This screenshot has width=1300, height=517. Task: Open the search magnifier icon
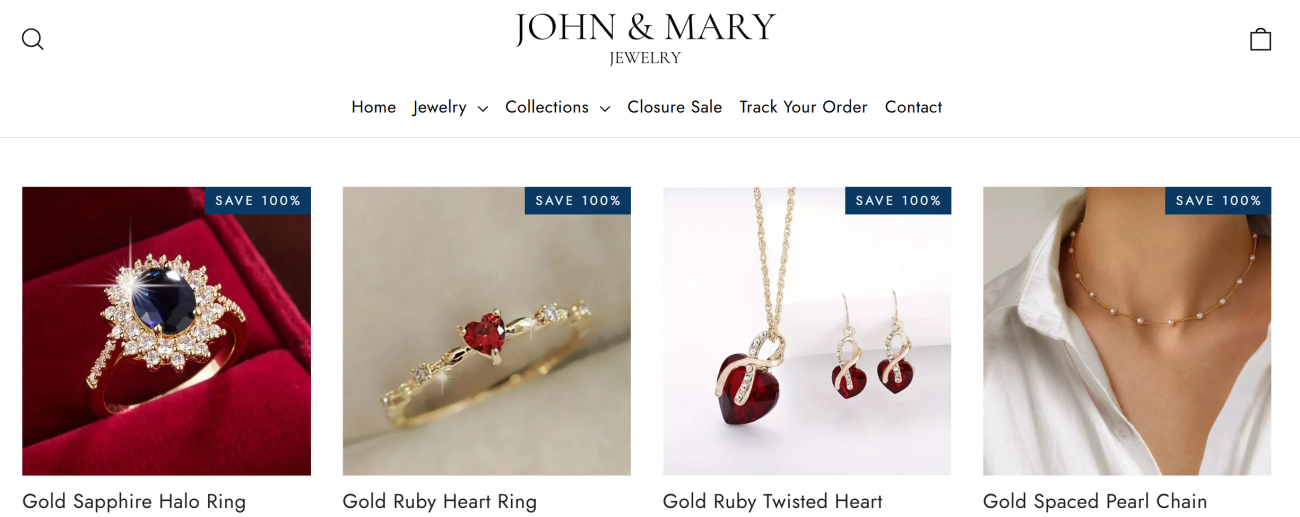(33, 39)
